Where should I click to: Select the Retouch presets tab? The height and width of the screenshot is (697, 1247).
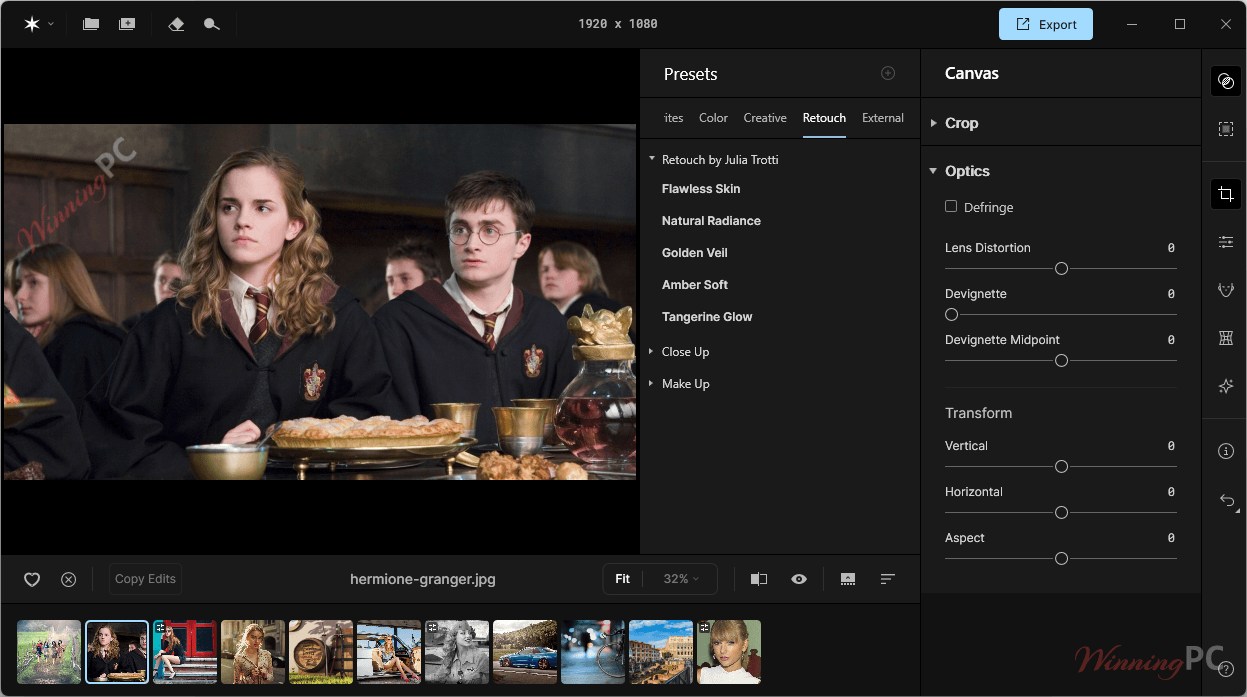click(824, 118)
